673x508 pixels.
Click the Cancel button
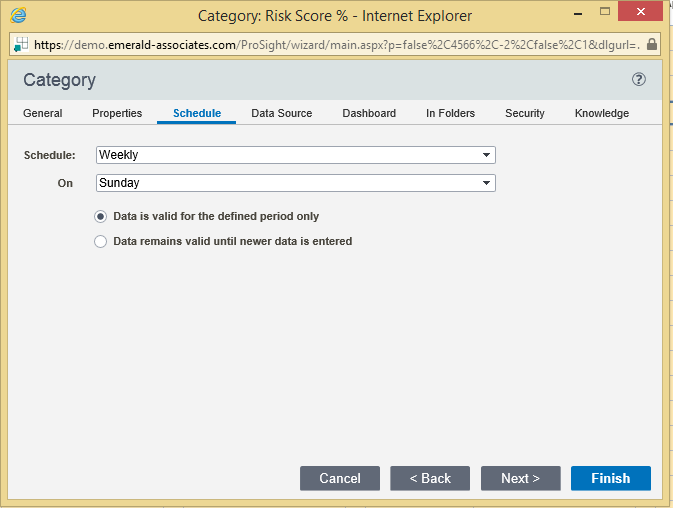pyautogui.click(x=340, y=478)
